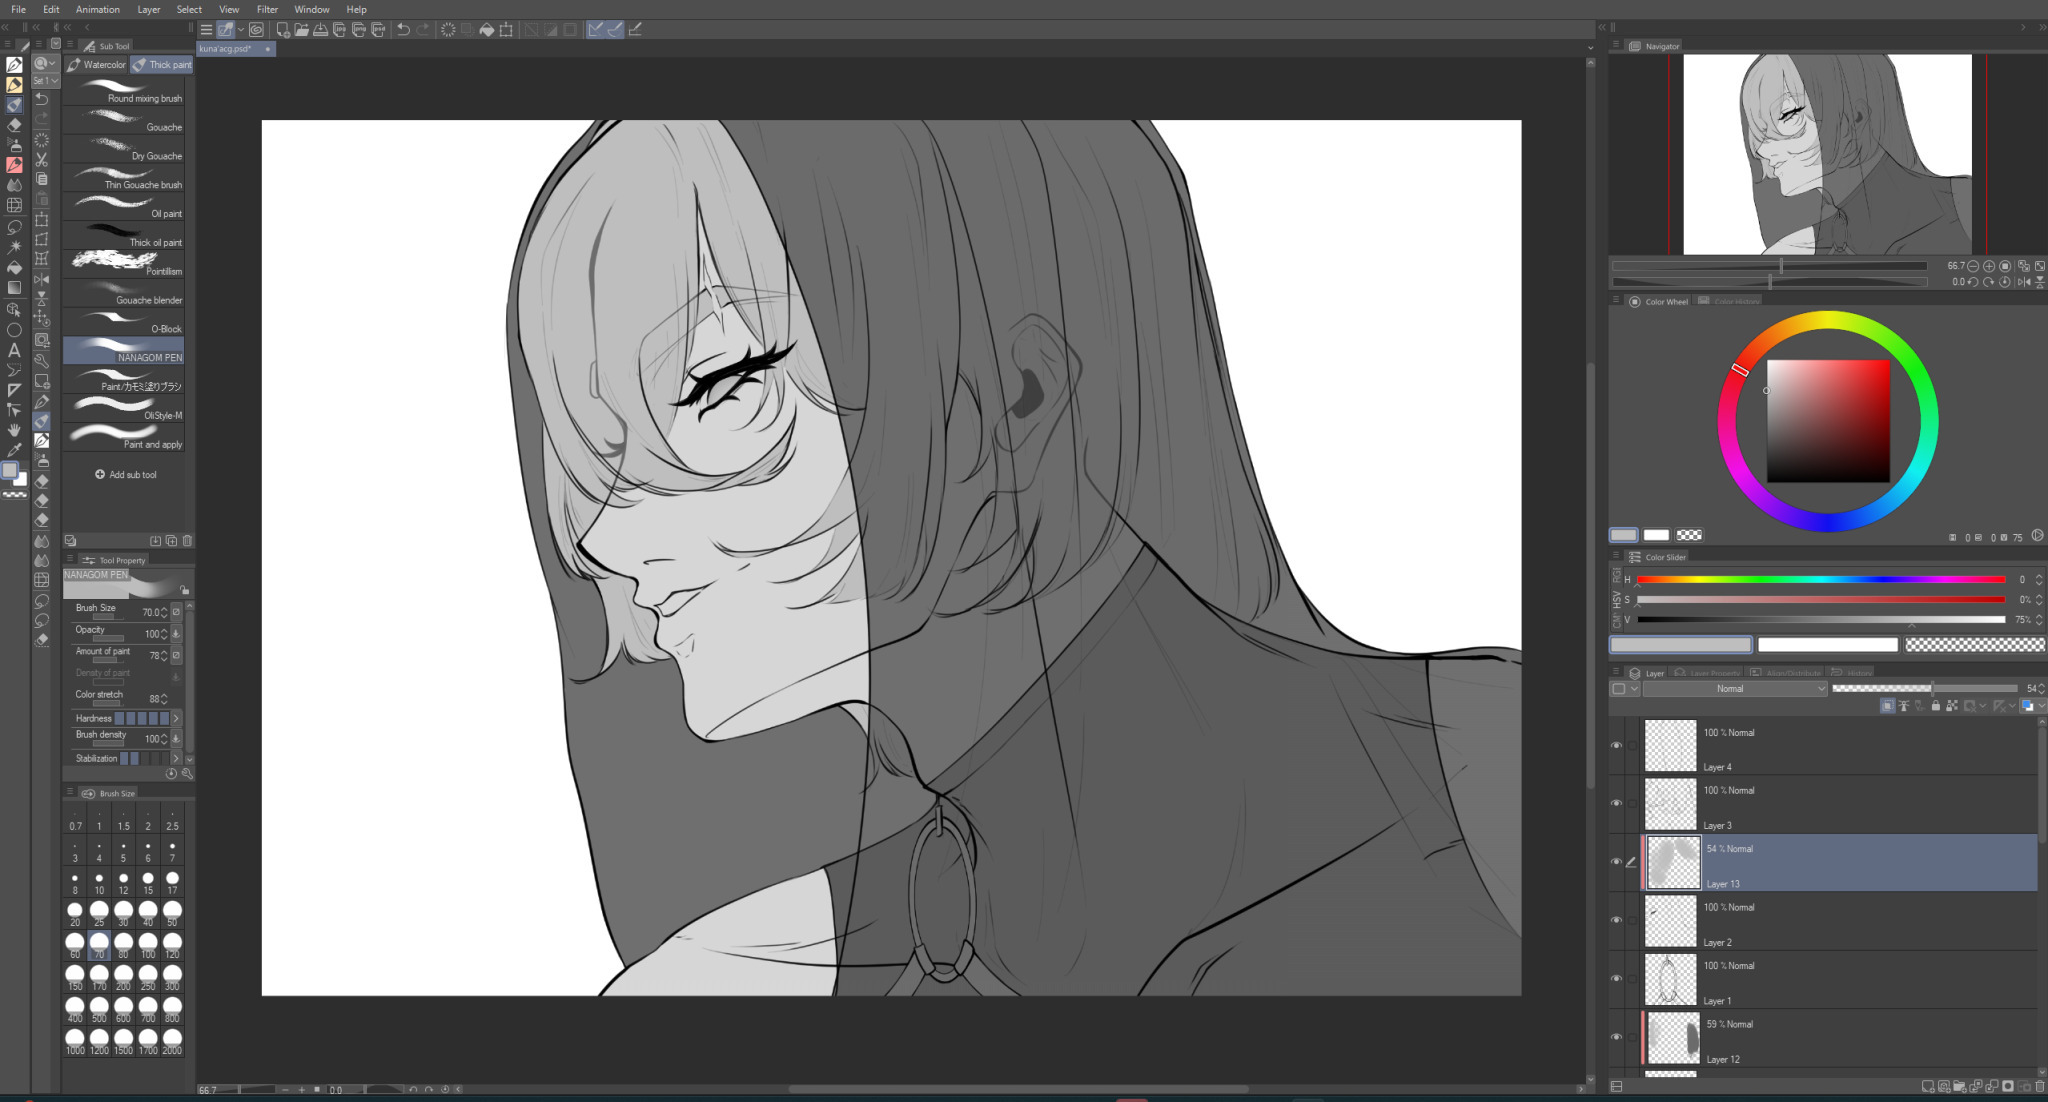The width and height of the screenshot is (2048, 1102).
Task: Hide Layer 4 with its eye icon
Action: (1616, 745)
